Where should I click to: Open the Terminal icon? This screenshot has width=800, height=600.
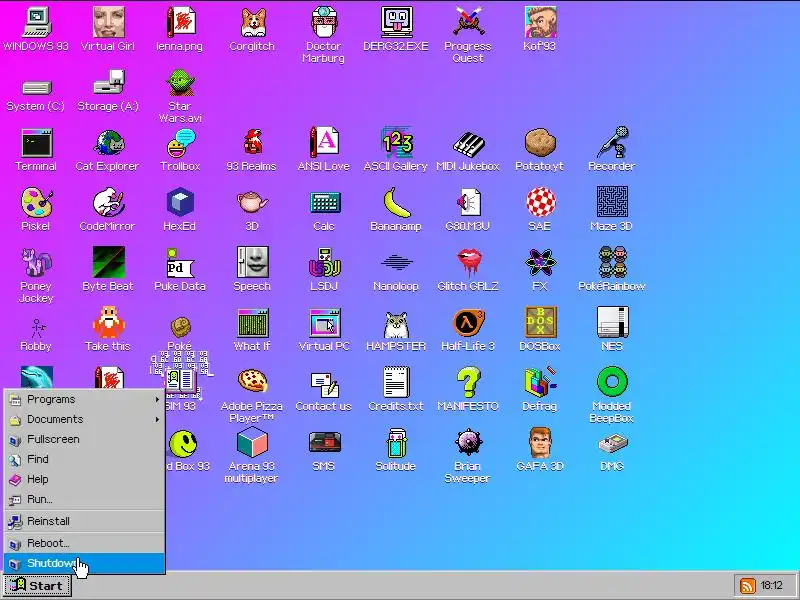(x=36, y=143)
